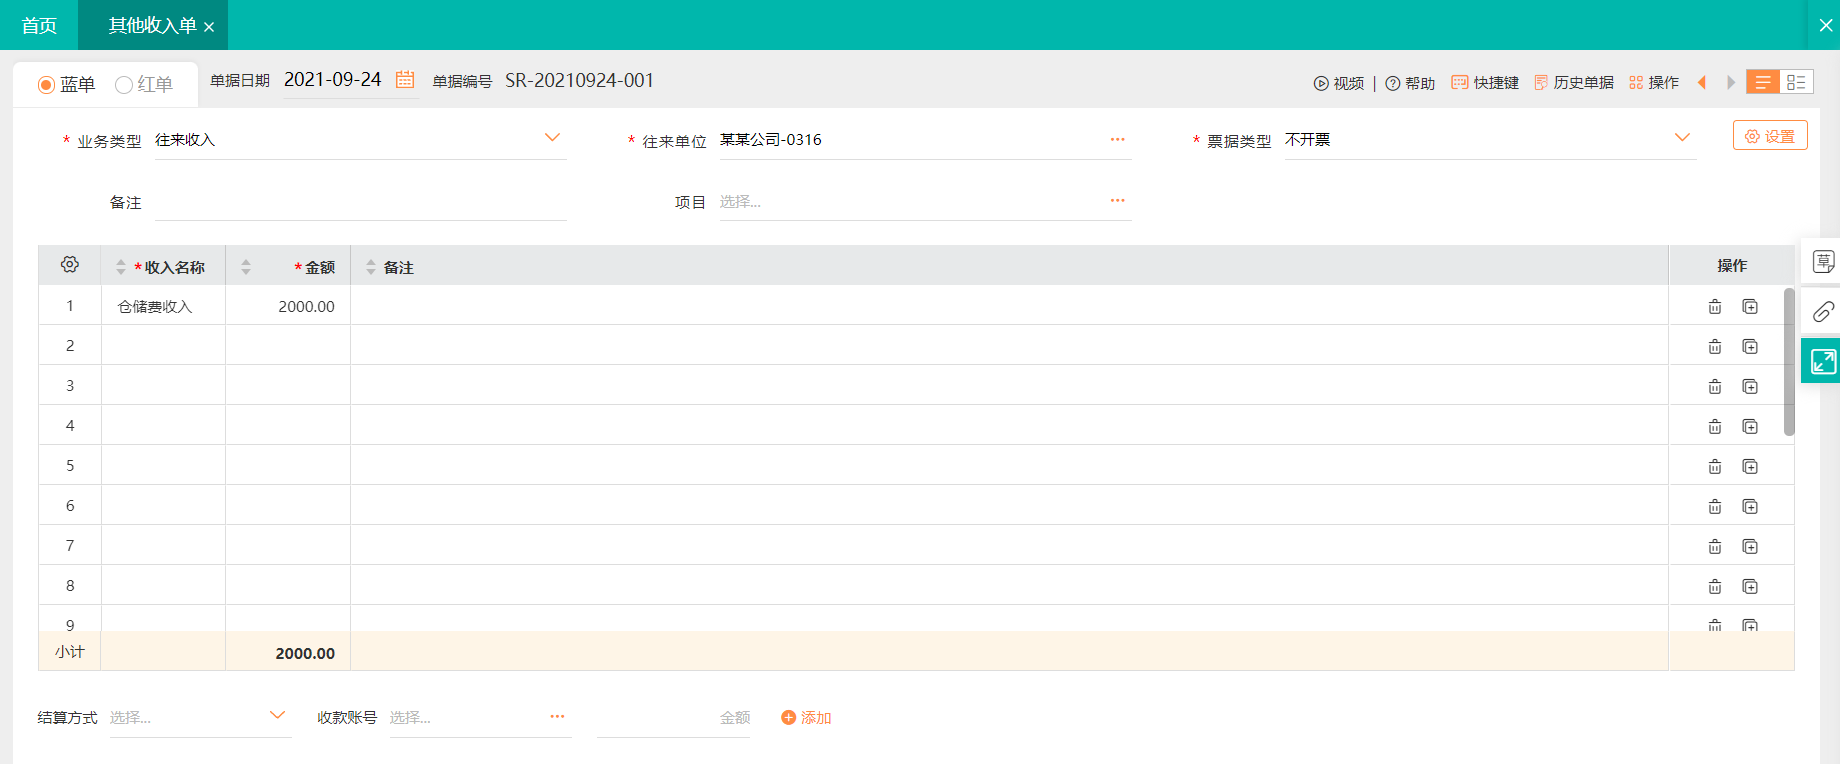Delete row 1 仓储费收入
This screenshot has width=1840, height=764.
point(1715,307)
